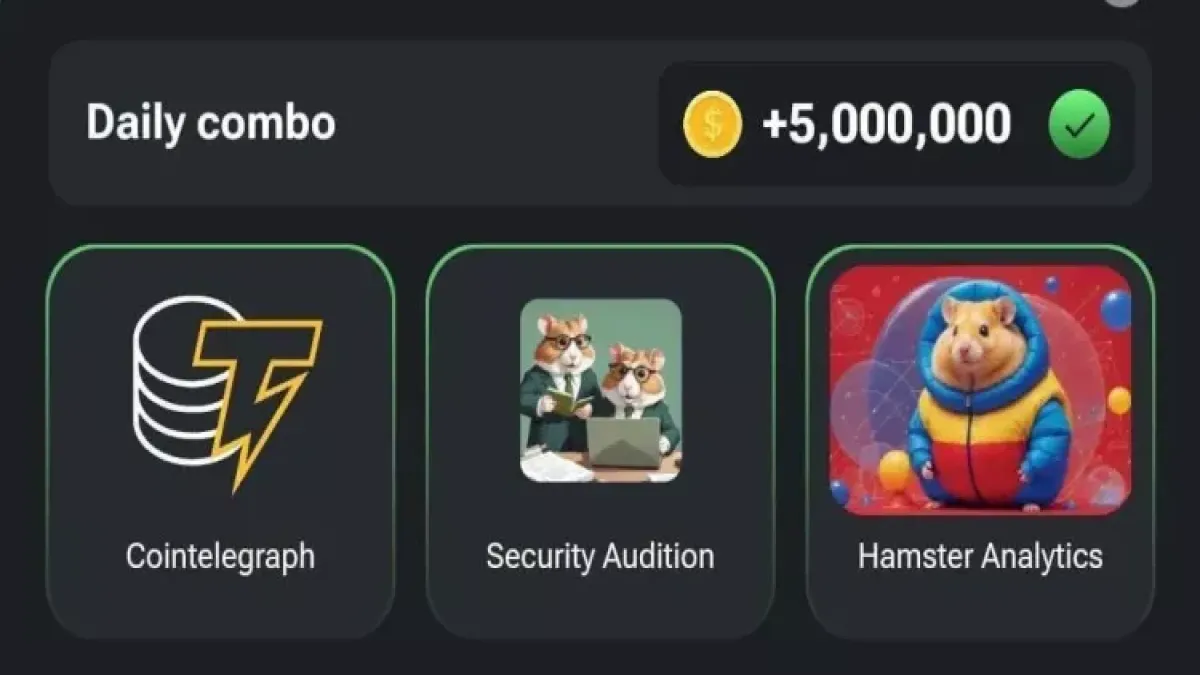1200x675 pixels.
Task: Click the Daily combo heading
Action: coord(211,123)
